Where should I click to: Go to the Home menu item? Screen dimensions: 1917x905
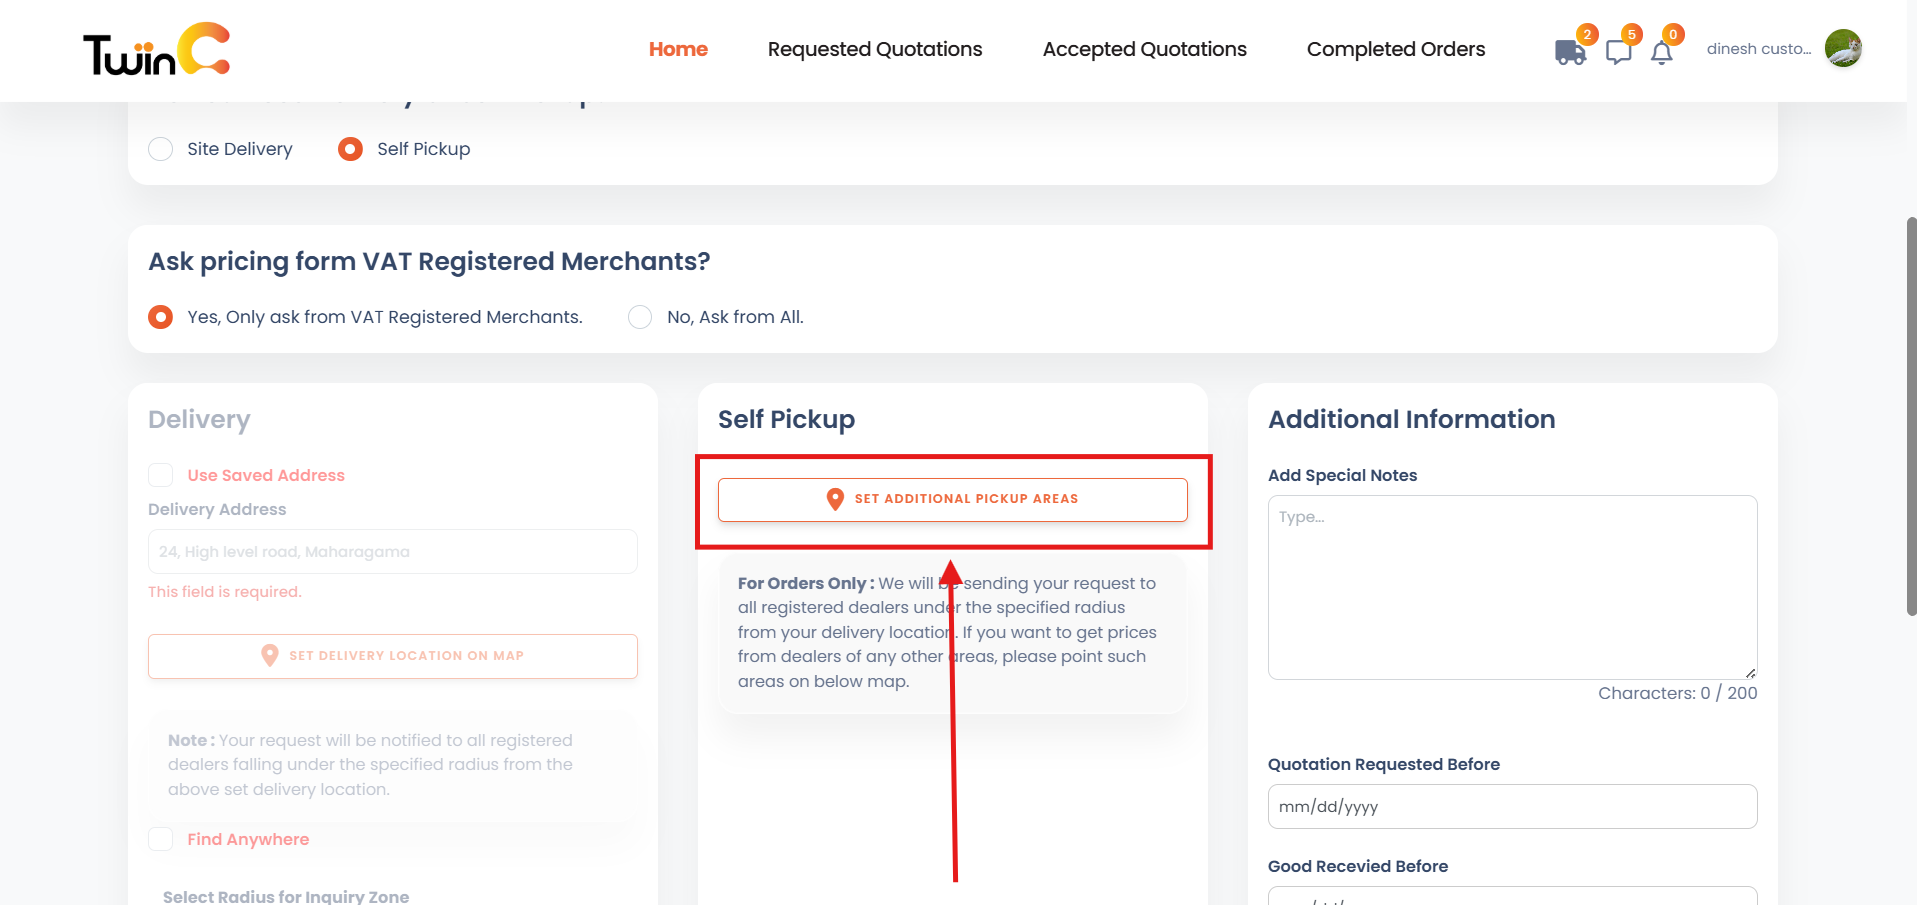pyautogui.click(x=678, y=49)
